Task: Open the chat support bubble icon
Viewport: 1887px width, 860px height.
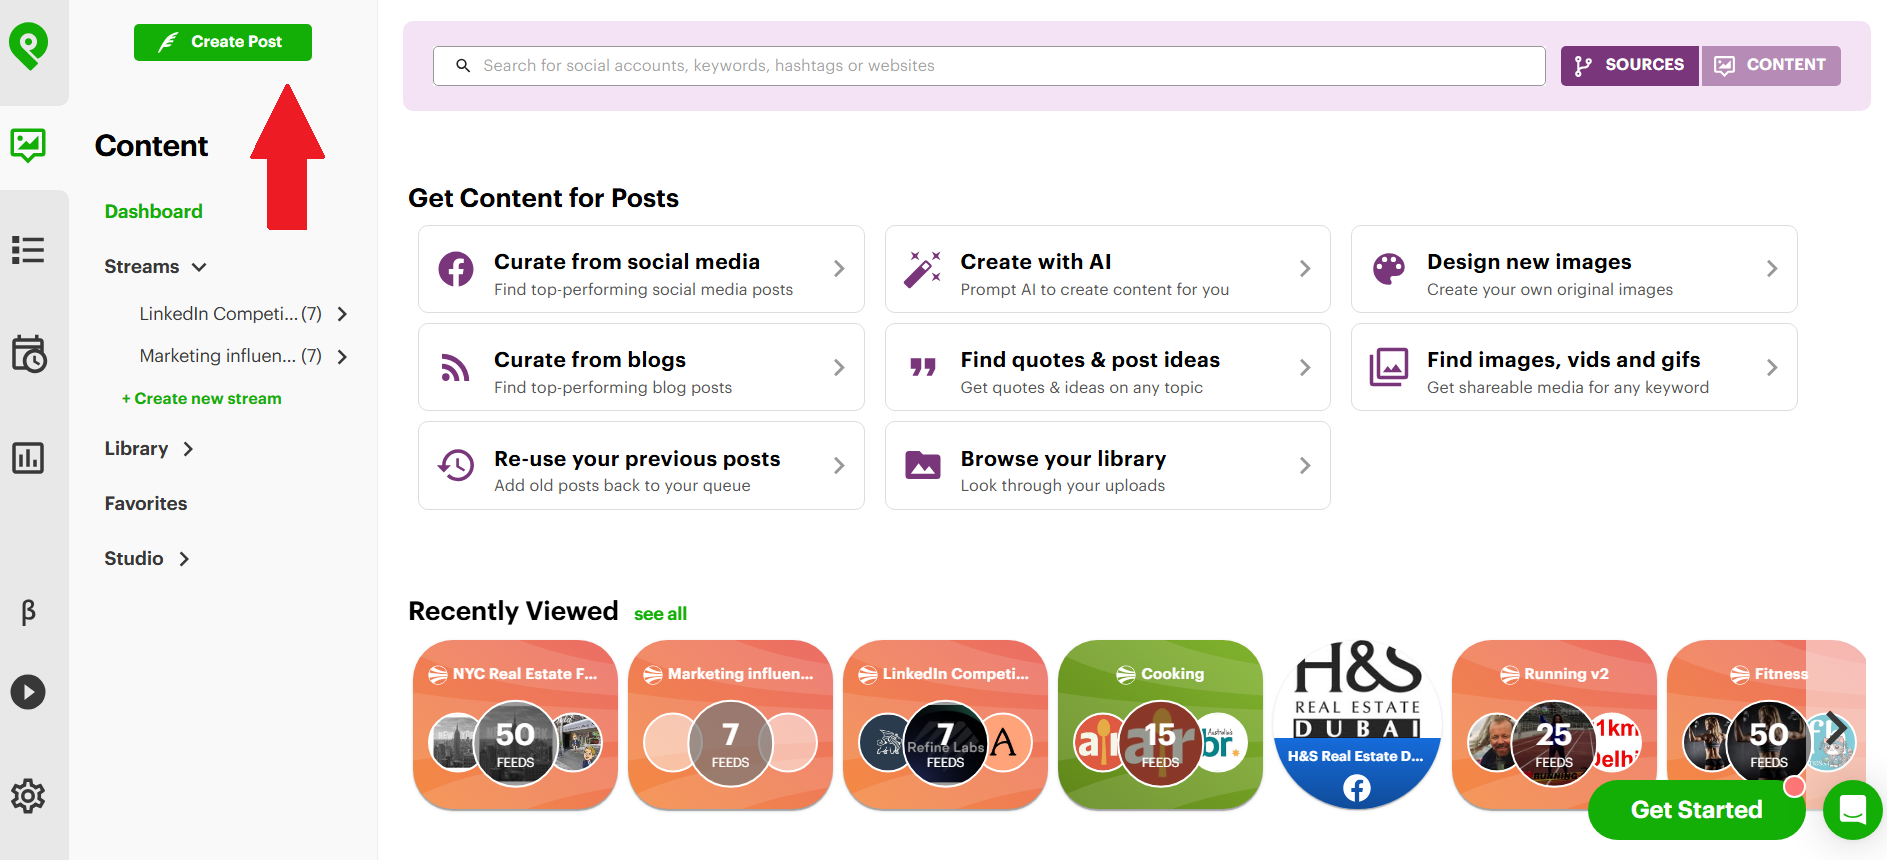Action: [x=1853, y=810]
